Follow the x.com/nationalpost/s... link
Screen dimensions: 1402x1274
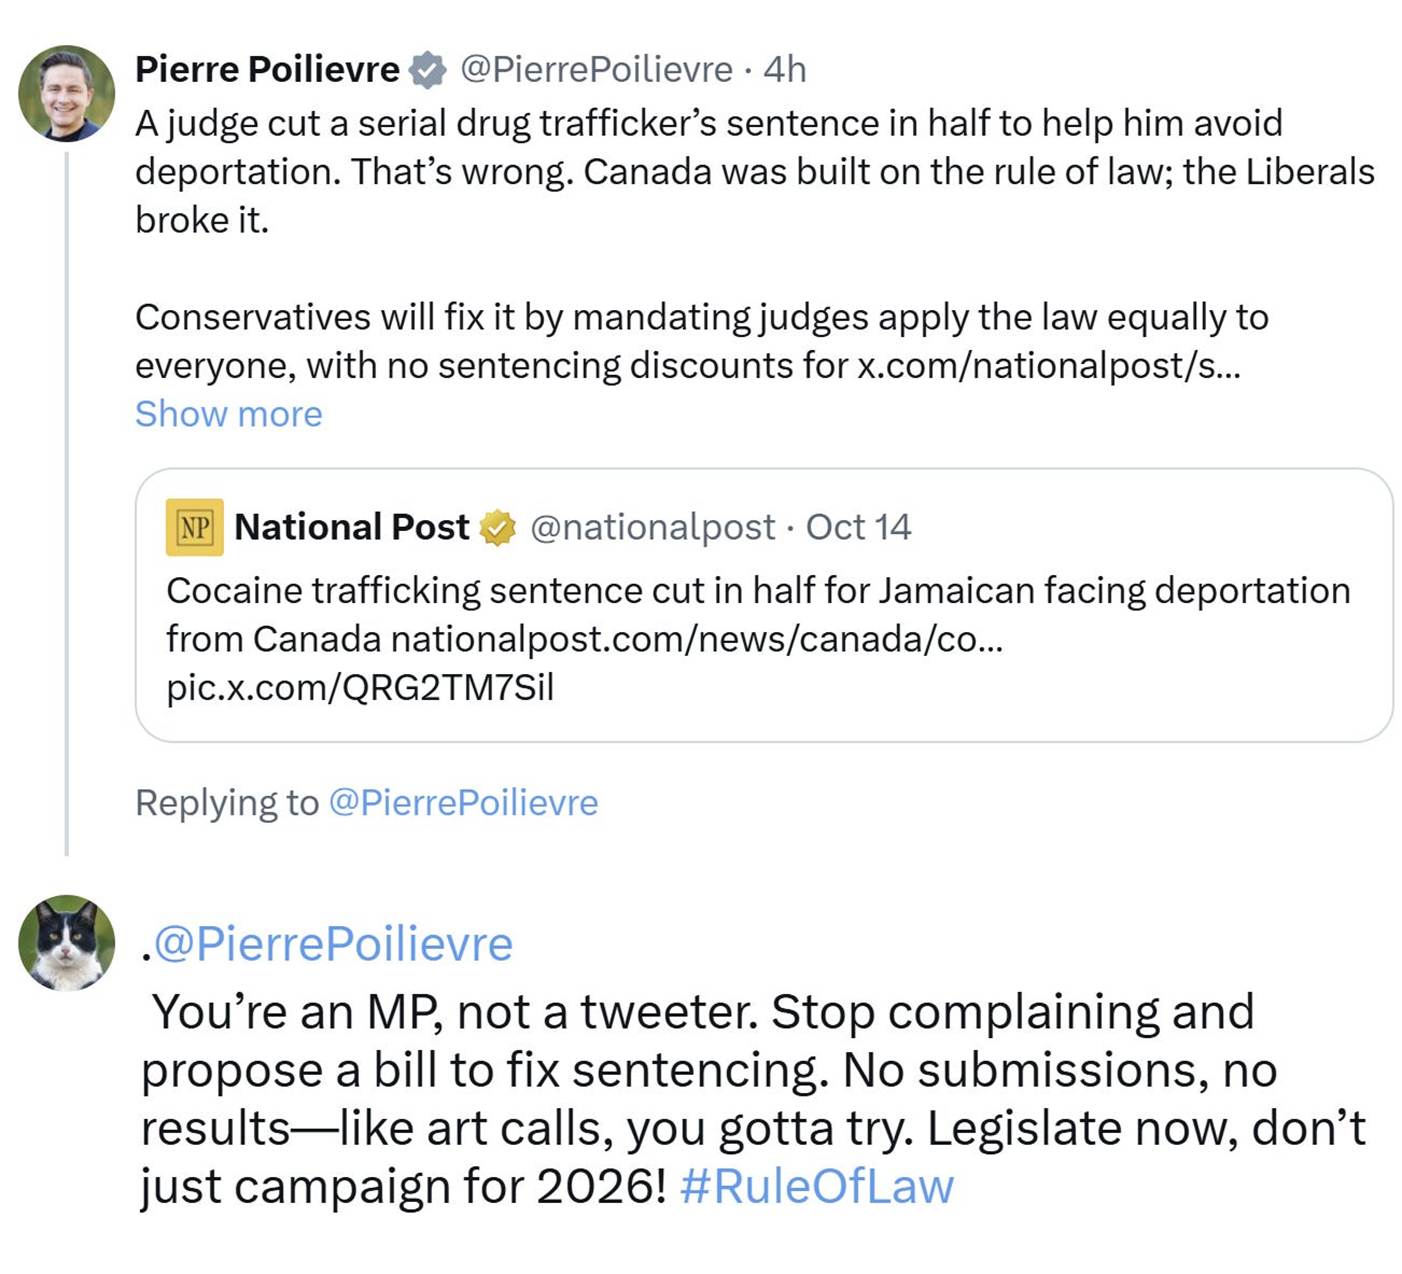[x=1048, y=366]
